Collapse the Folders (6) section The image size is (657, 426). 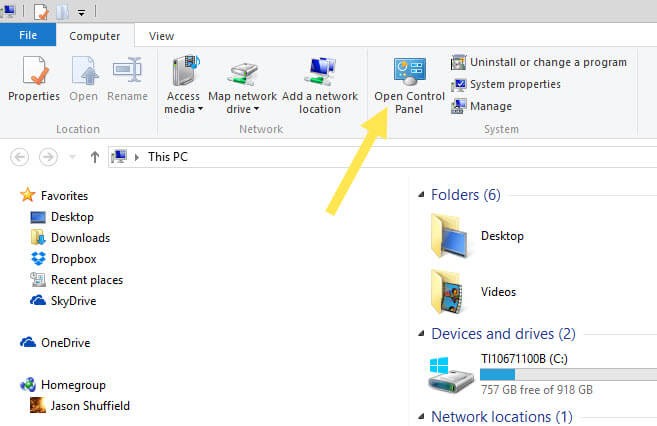(x=420, y=195)
